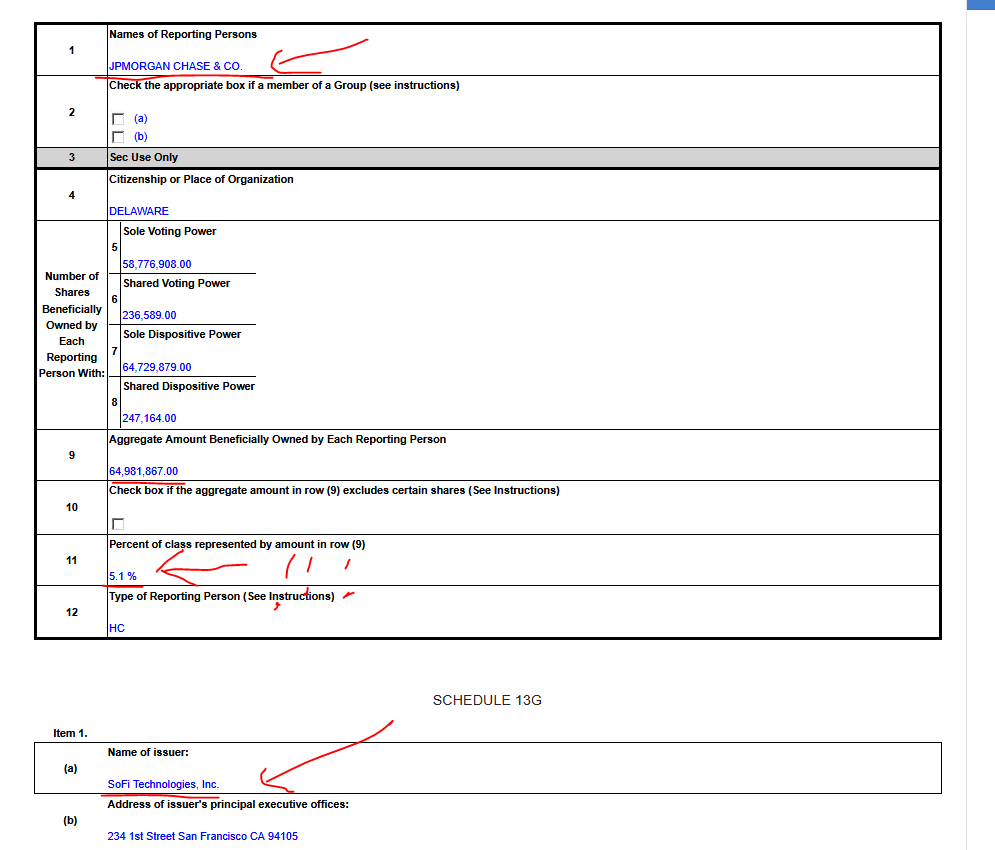The height and width of the screenshot is (850, 995).
Task: Click the aggregate amount 64,981,867.00
Action: tap(144, 471)
